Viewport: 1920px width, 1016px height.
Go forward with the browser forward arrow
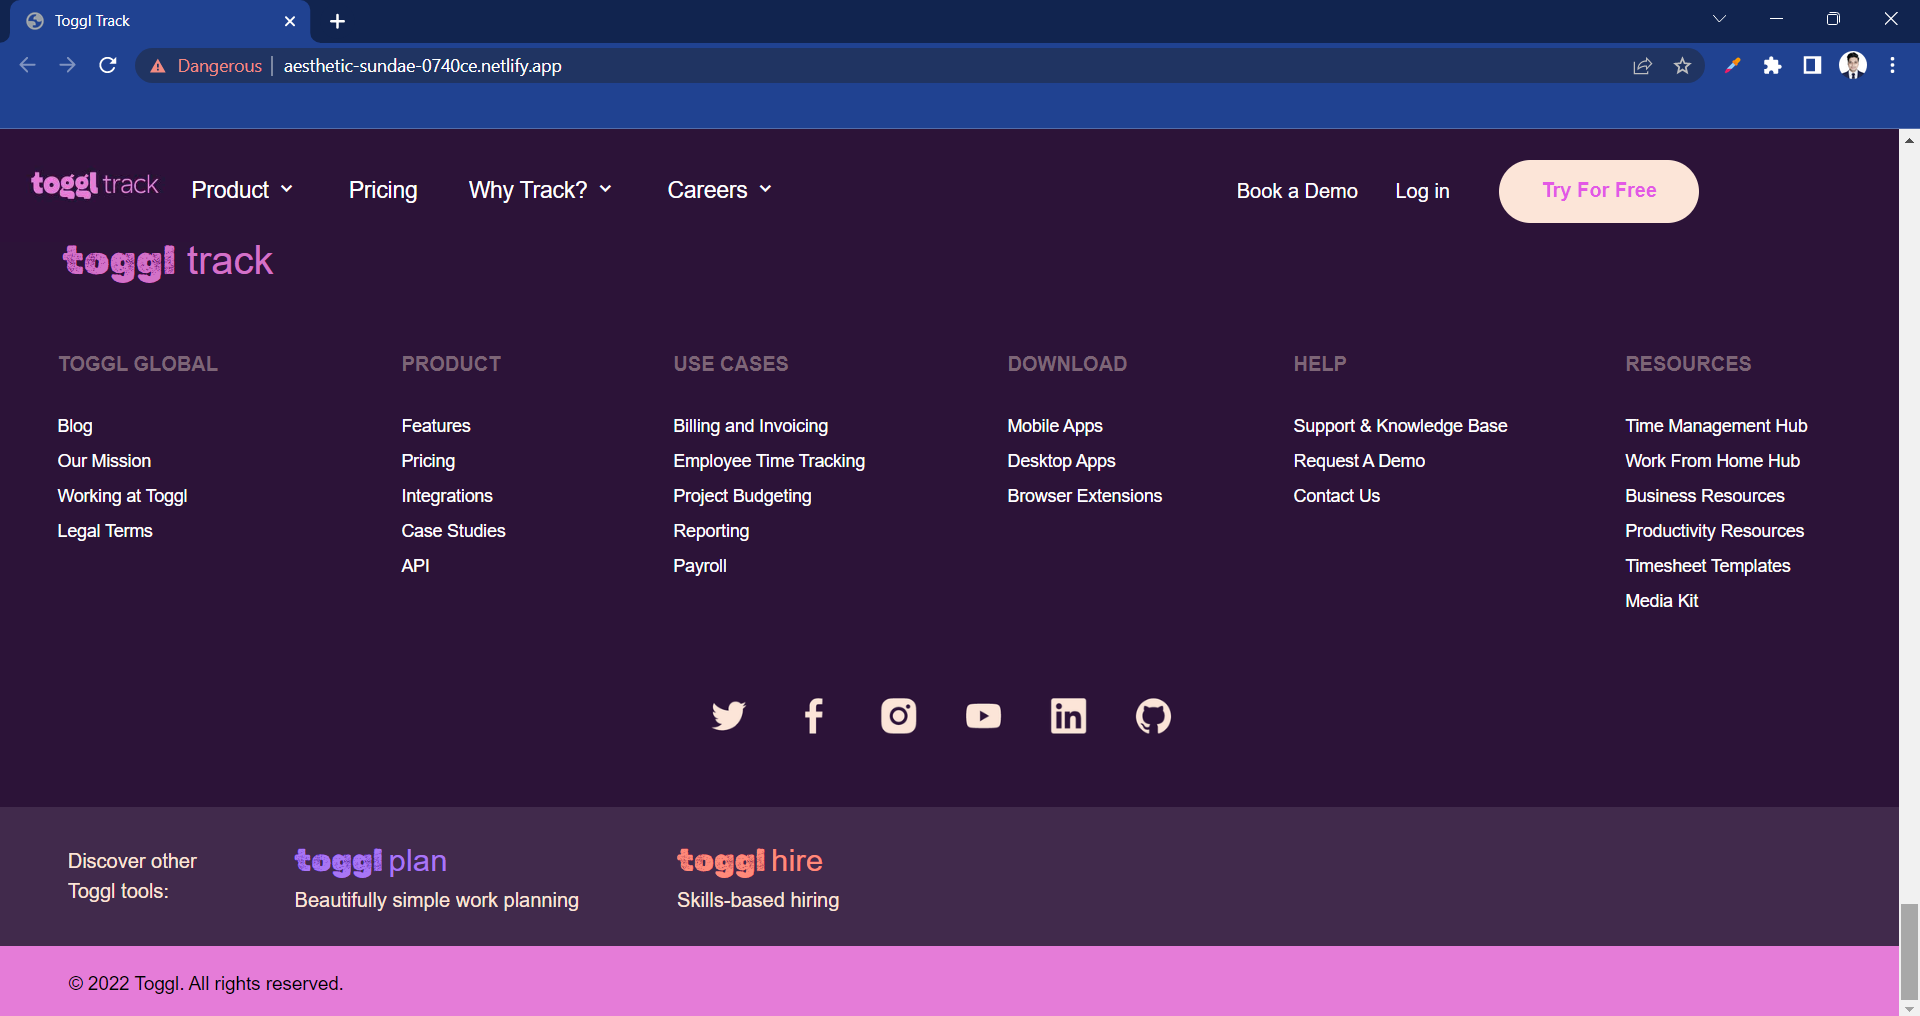[x=67, y=65]
